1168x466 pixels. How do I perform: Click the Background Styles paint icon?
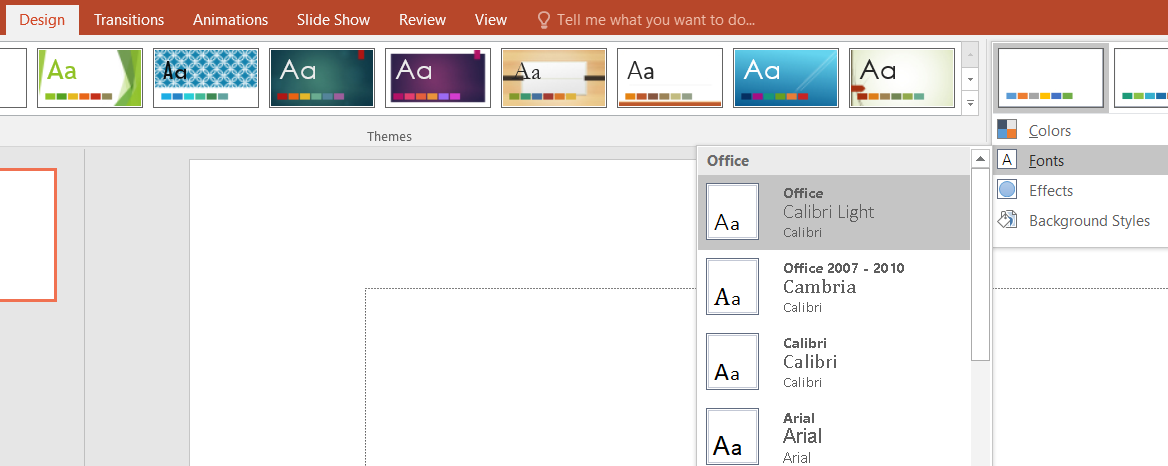click(x=1007, y=221)
